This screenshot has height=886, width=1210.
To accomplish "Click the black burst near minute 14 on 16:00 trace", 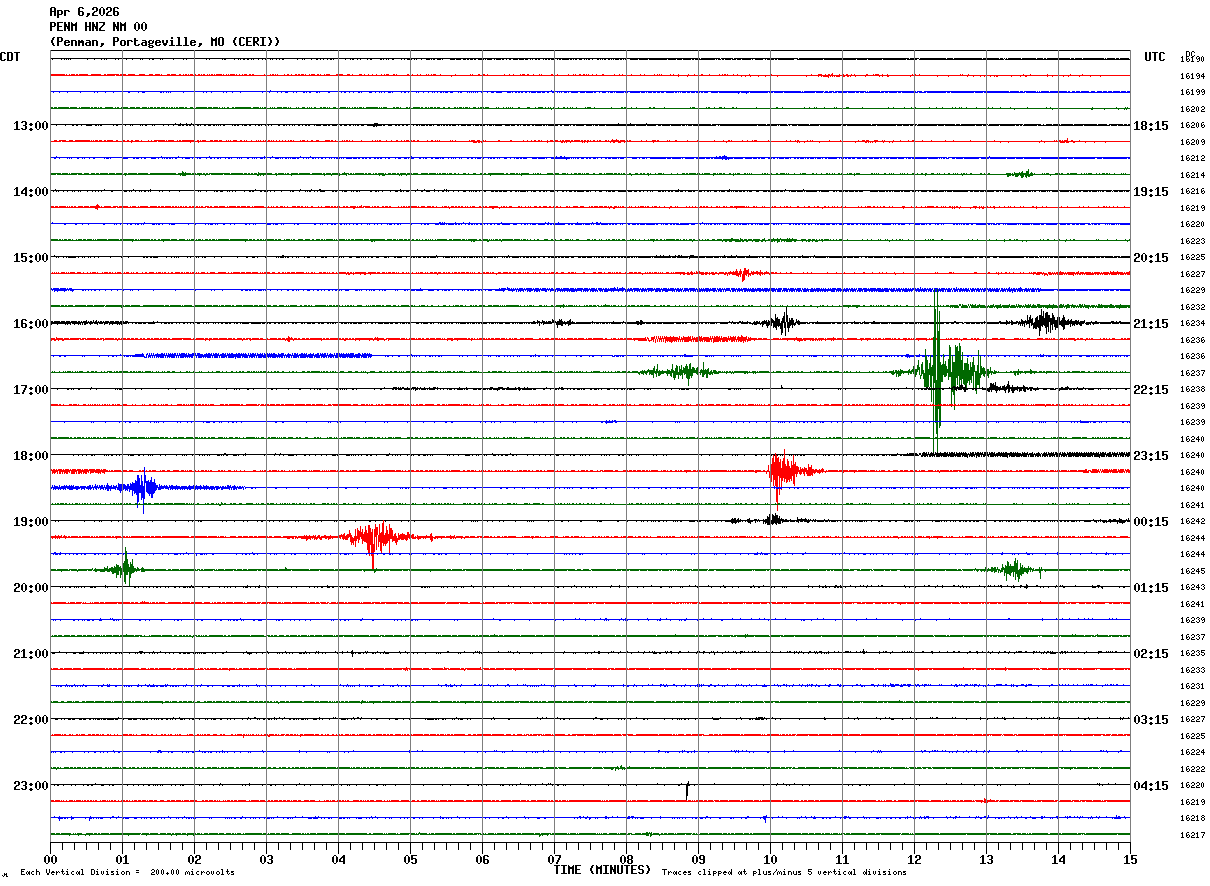I will [x=1046, y=322].
